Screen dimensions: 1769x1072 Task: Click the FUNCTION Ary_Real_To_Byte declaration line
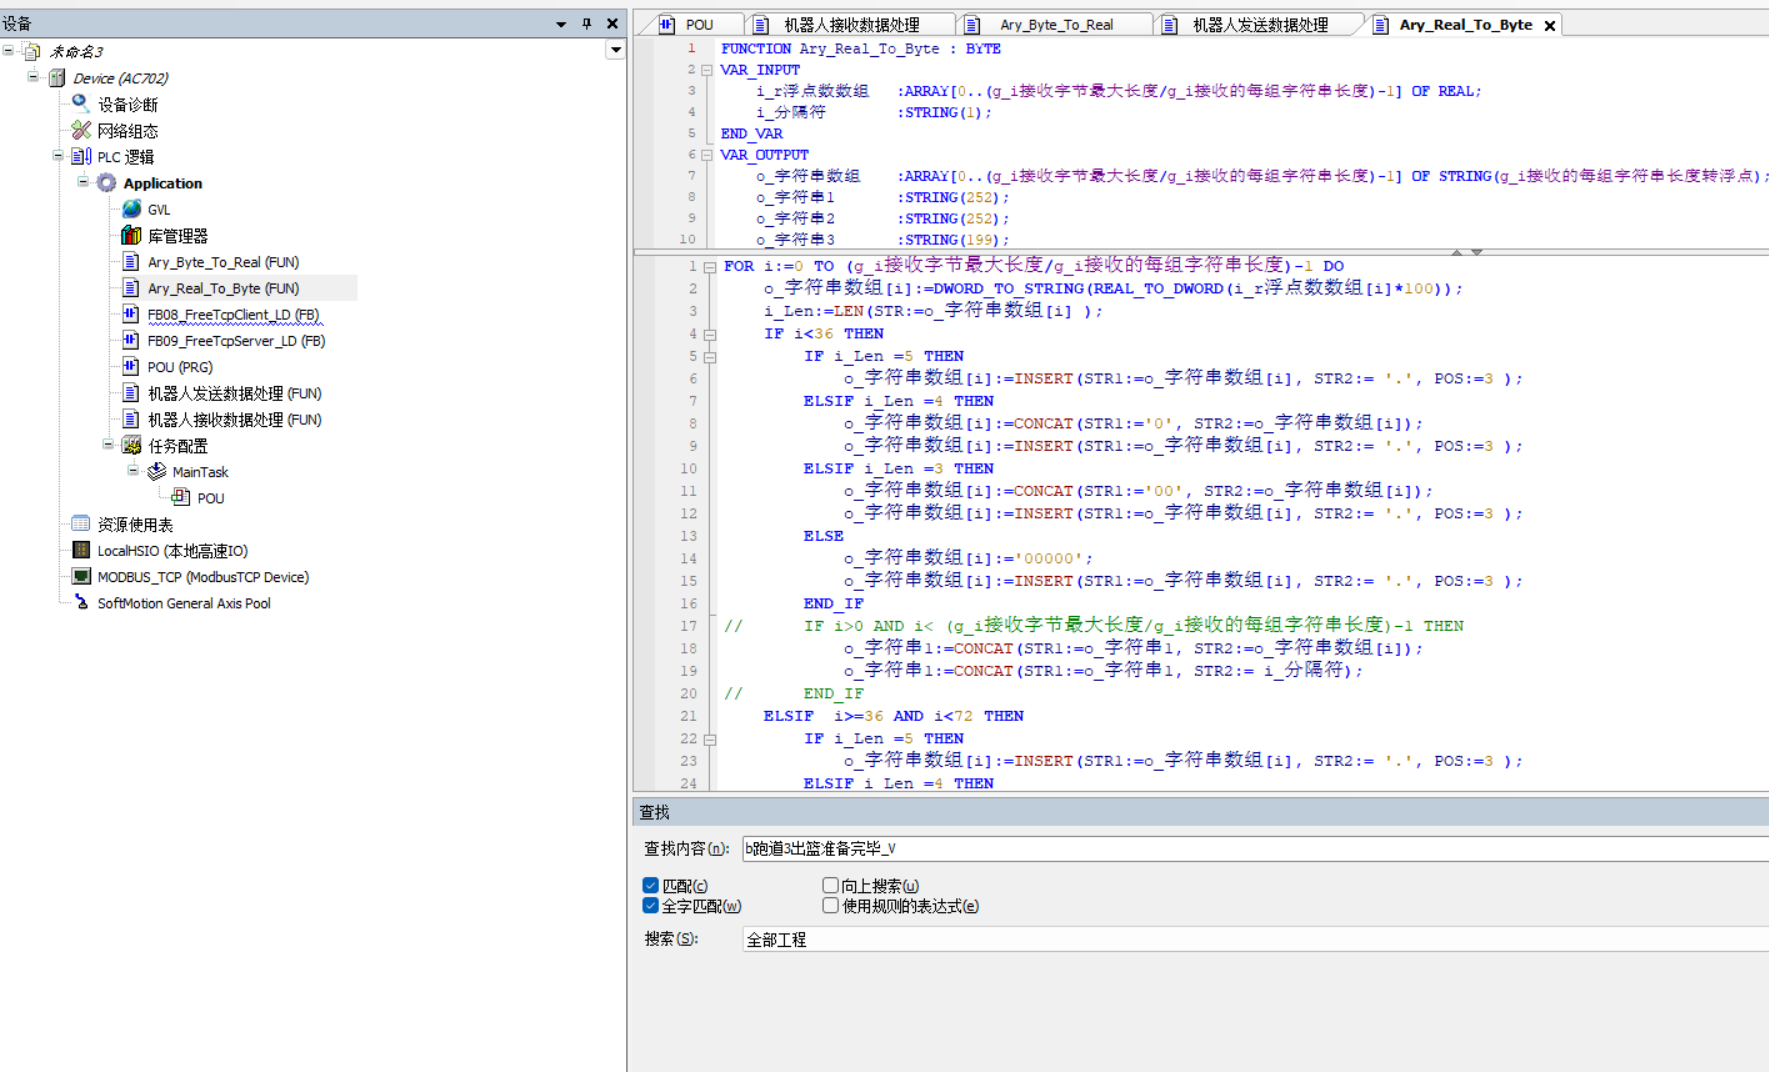(x=860, y=48)
